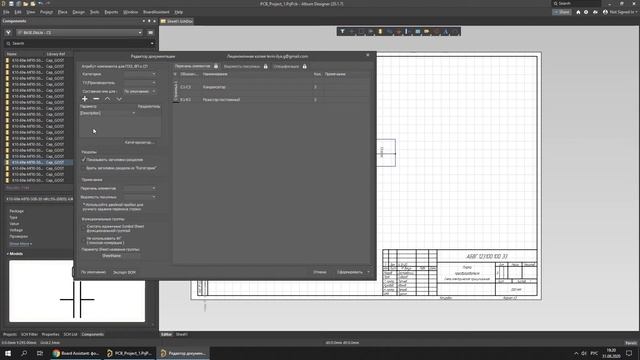Switch to the Спецификация tab
Viewport: 640px width, 360px height.
[x=286, y=66]
